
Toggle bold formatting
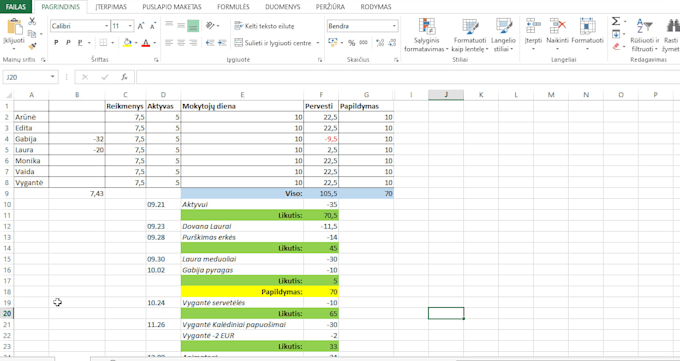tap(56, 43)
